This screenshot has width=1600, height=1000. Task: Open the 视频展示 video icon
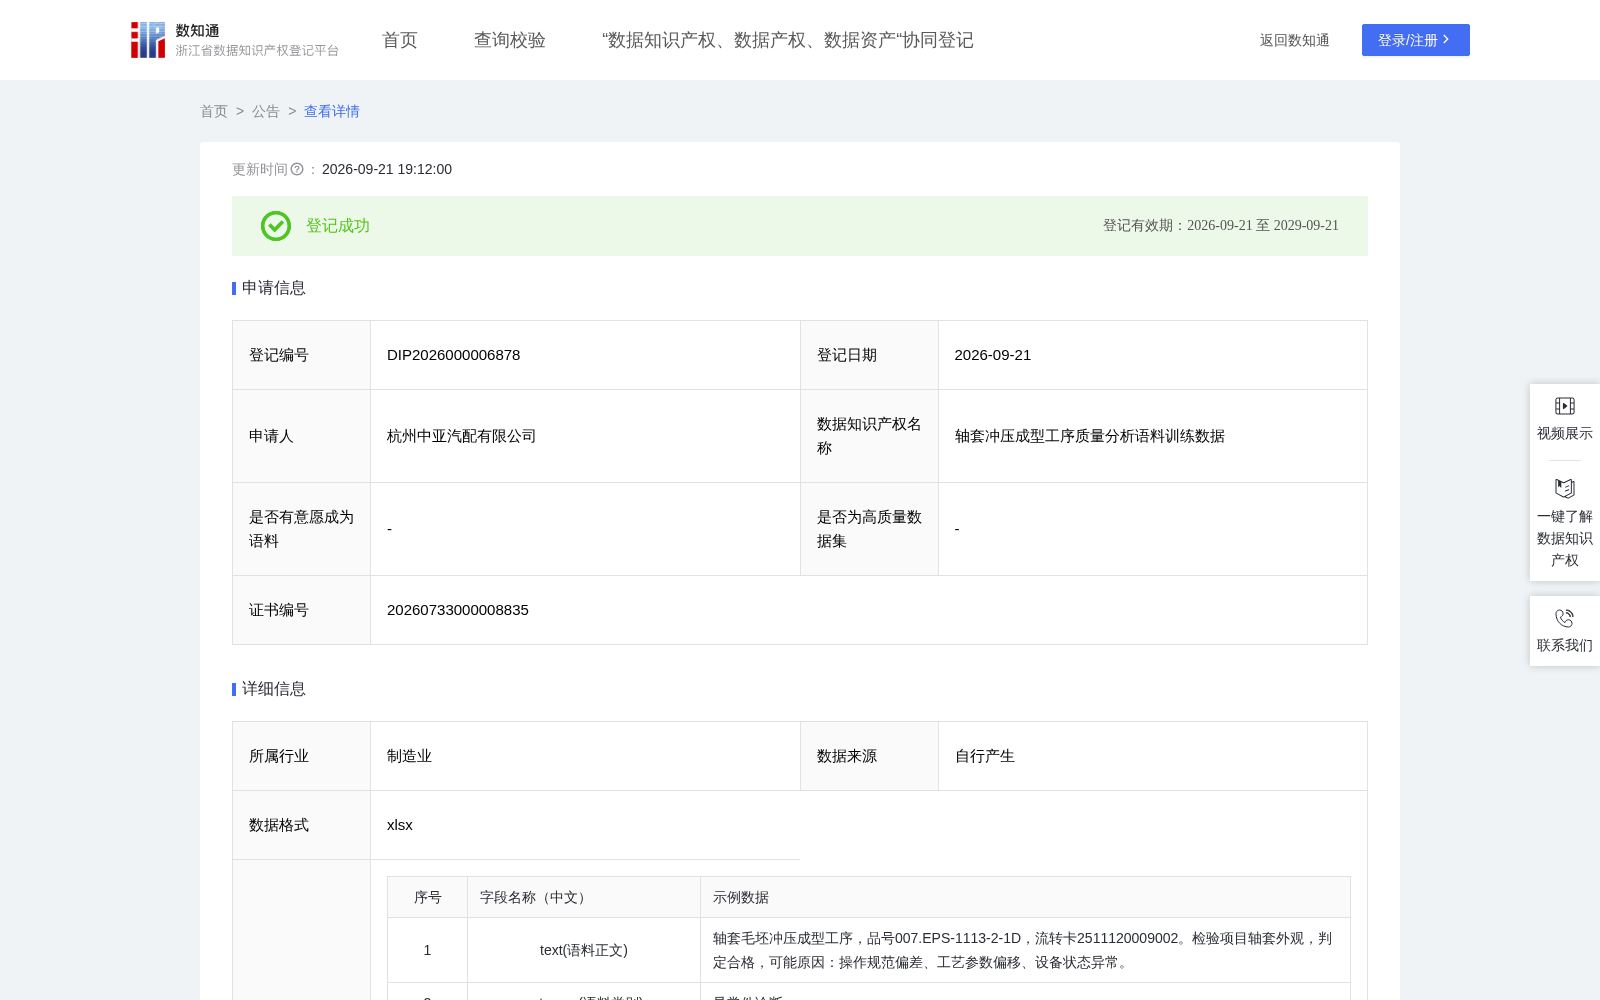[1565, 406]
